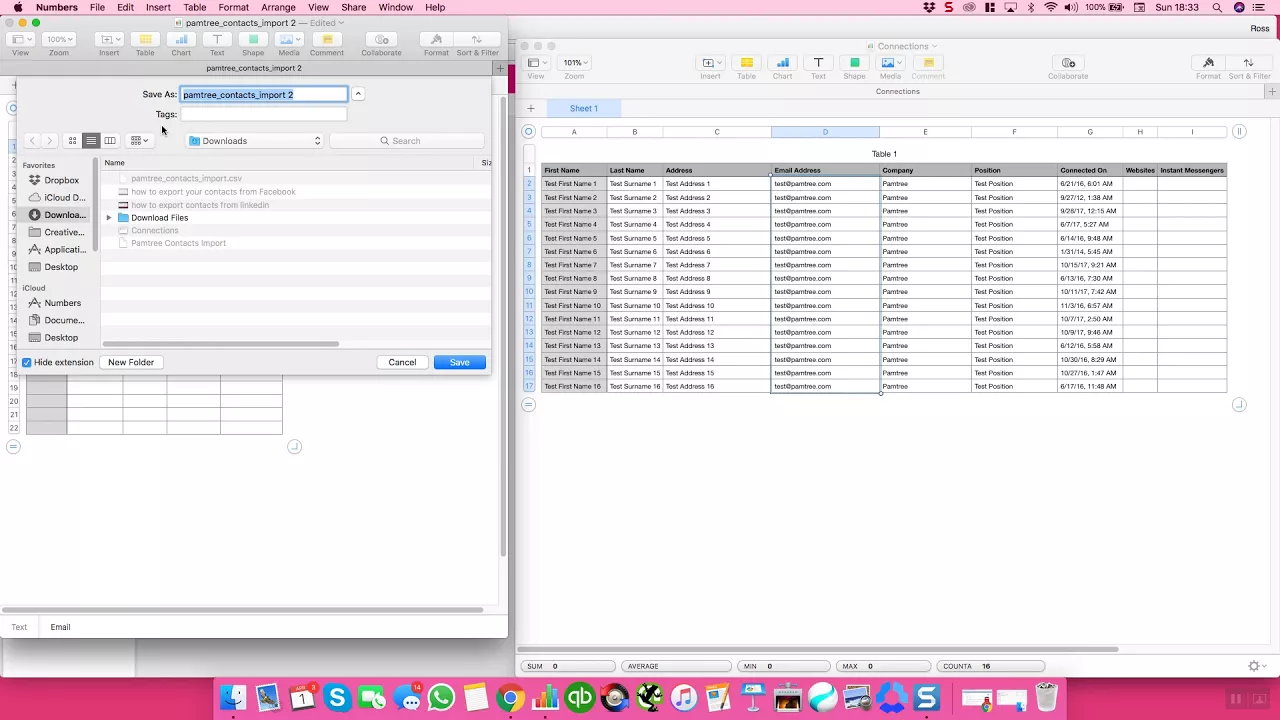The height and width of the screenshot is (720, 1280).
Task: Click New Folder button
Action: pos(131,362)
